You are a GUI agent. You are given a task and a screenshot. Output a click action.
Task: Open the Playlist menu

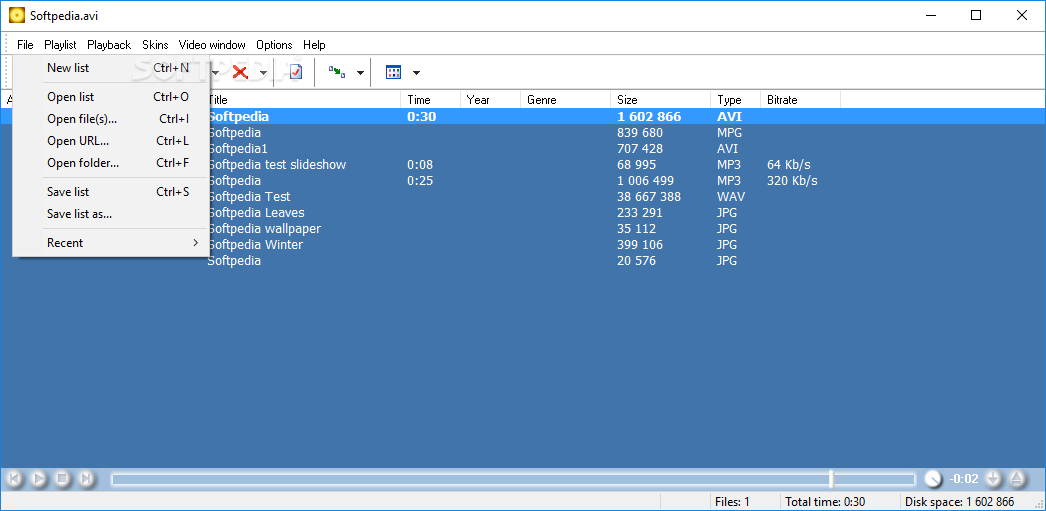(60, 45)
